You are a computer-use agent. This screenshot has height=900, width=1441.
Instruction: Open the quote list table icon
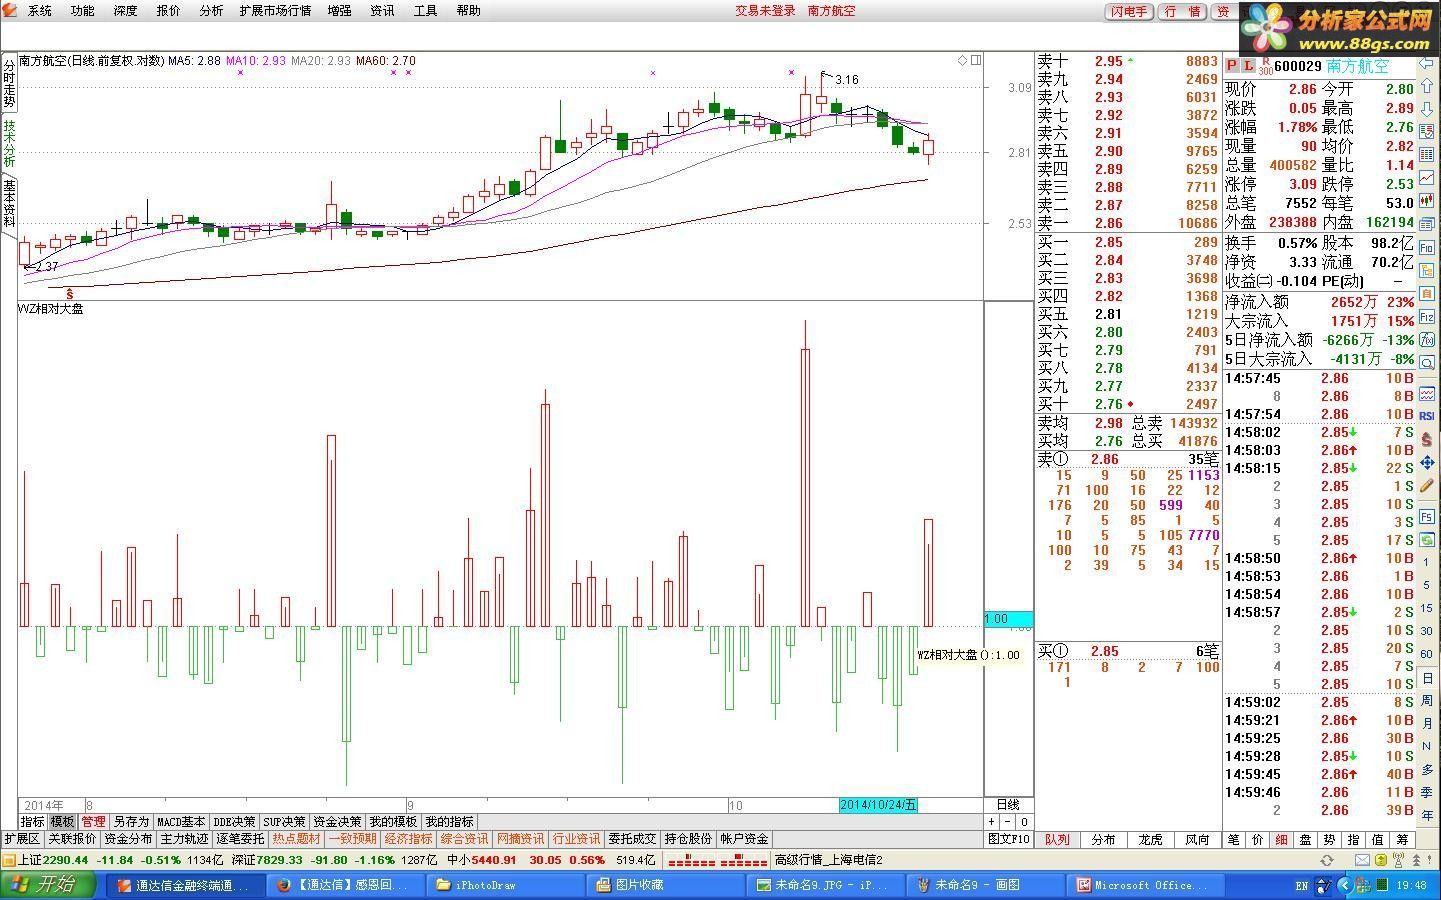[1427, 156]
